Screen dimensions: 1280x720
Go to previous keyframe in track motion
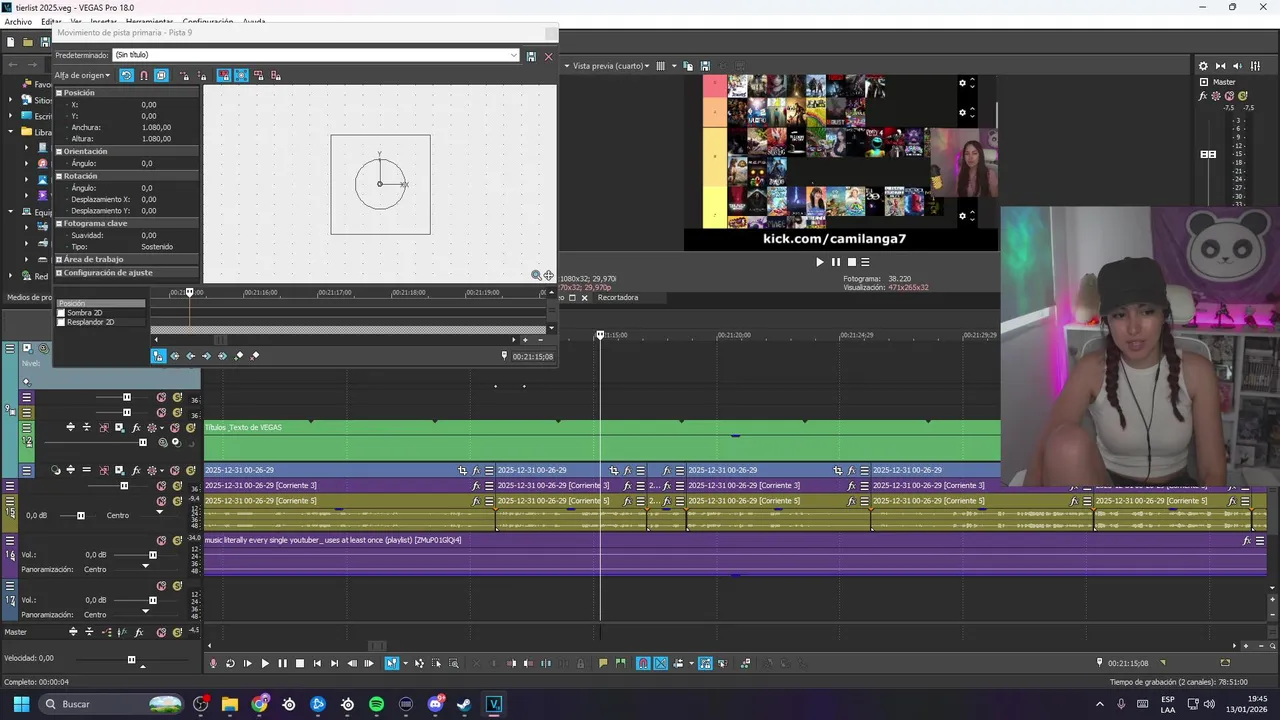[190, 355]
